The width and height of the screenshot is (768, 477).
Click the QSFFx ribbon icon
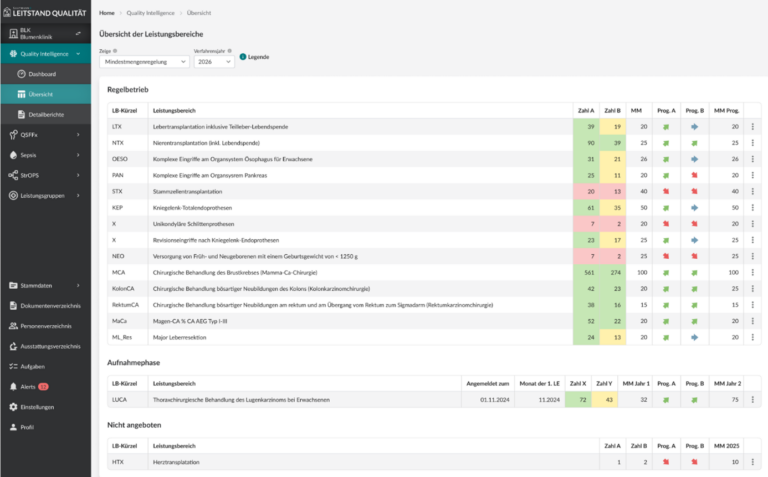click(13, 135)
